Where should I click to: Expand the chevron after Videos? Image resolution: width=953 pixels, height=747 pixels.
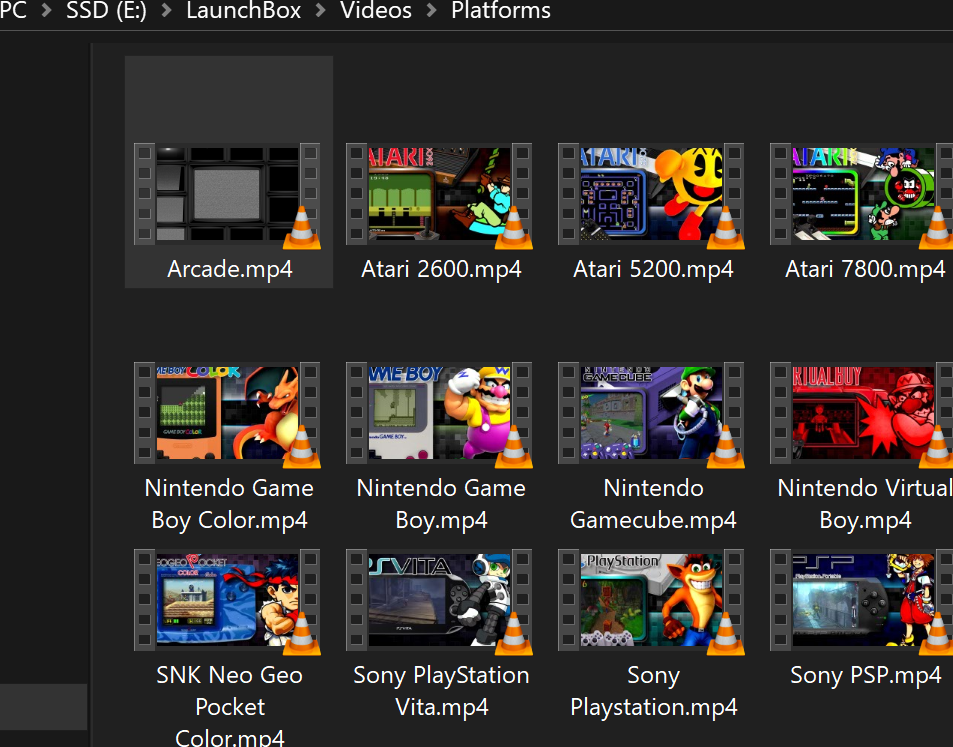tap(432, 10)
